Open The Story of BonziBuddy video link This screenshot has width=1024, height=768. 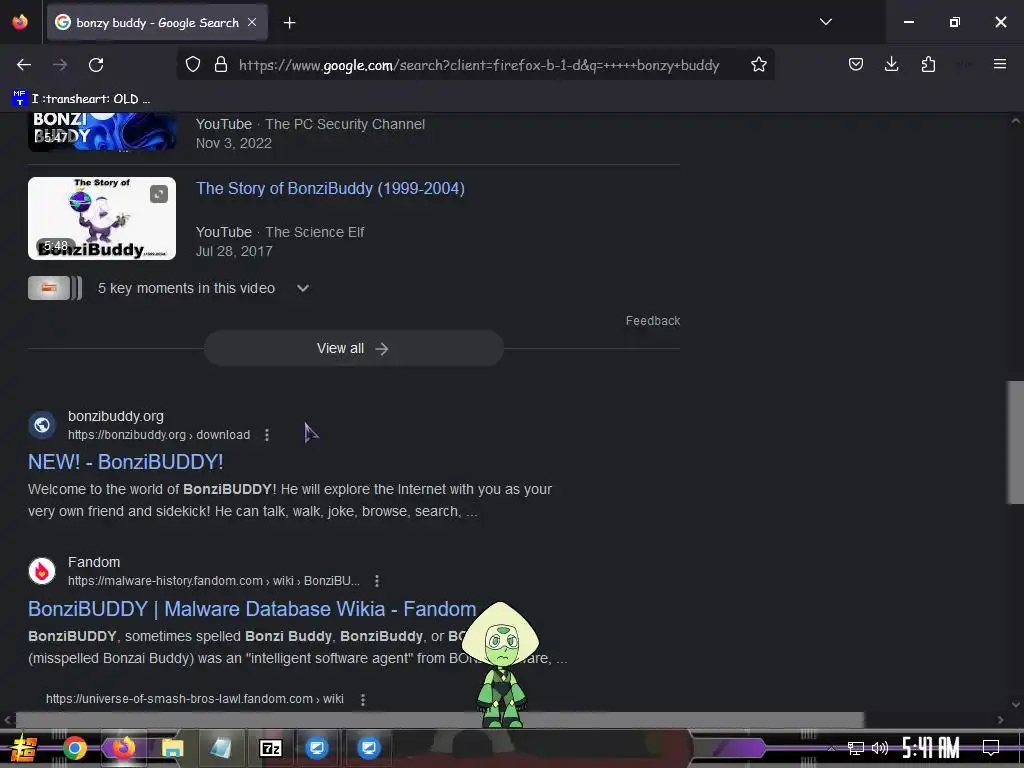coord(330,189)
